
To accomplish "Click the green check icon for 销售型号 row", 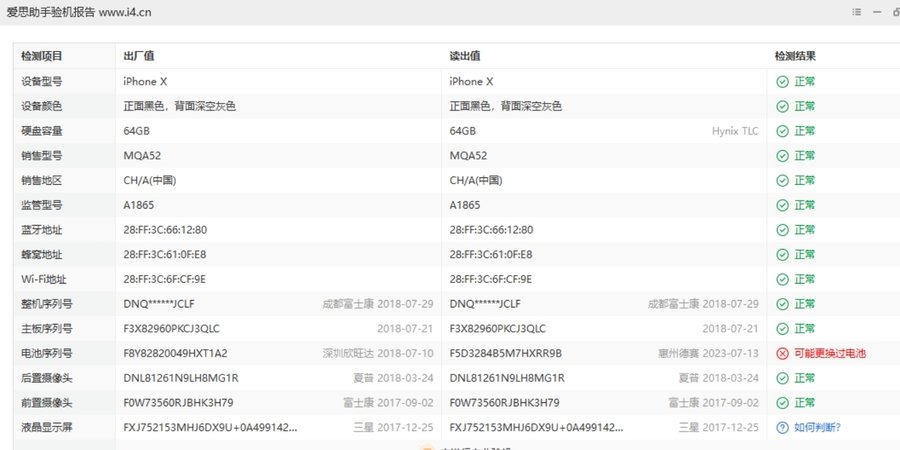I will (782, 156).
